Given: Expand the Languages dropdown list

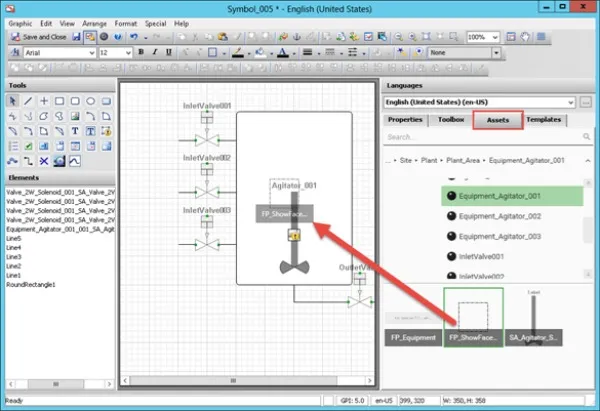Looking at the screenshot, I should click(x=570, y=102).
